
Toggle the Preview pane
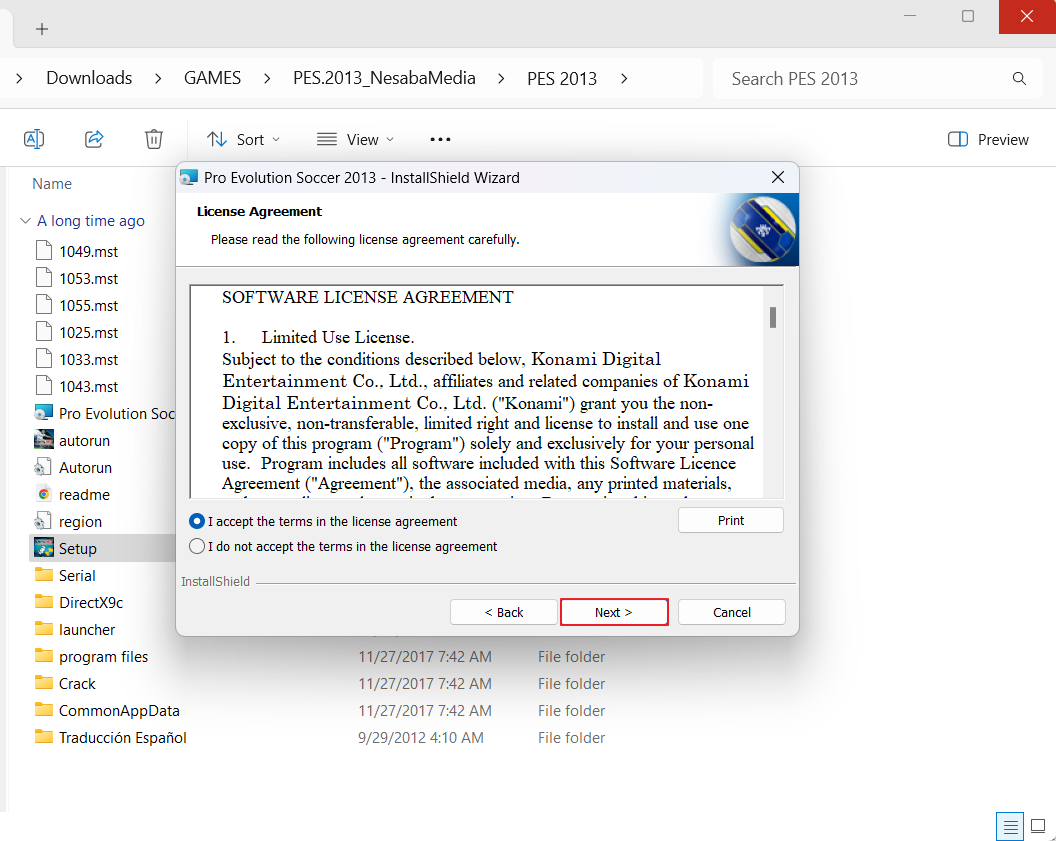988,139
